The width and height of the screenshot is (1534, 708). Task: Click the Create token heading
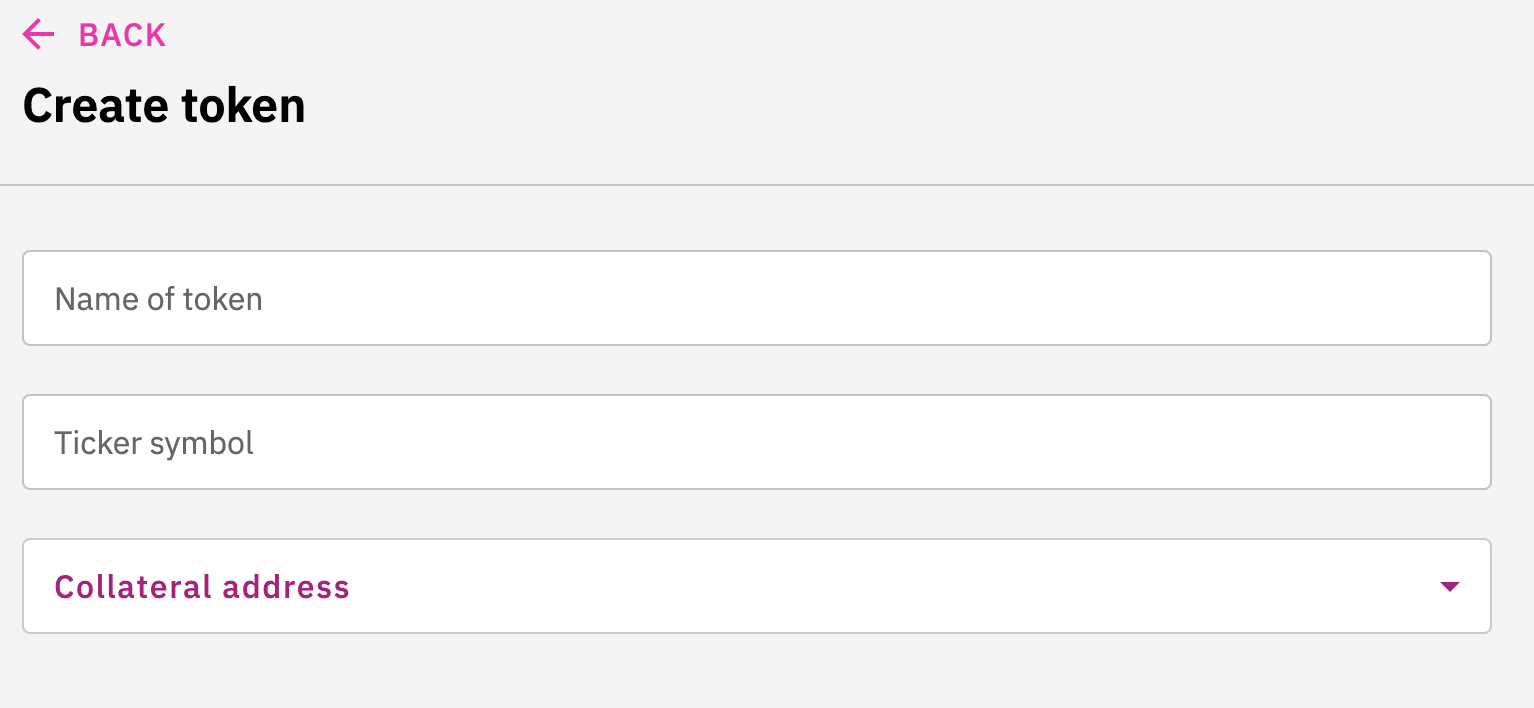coord(164,106)
